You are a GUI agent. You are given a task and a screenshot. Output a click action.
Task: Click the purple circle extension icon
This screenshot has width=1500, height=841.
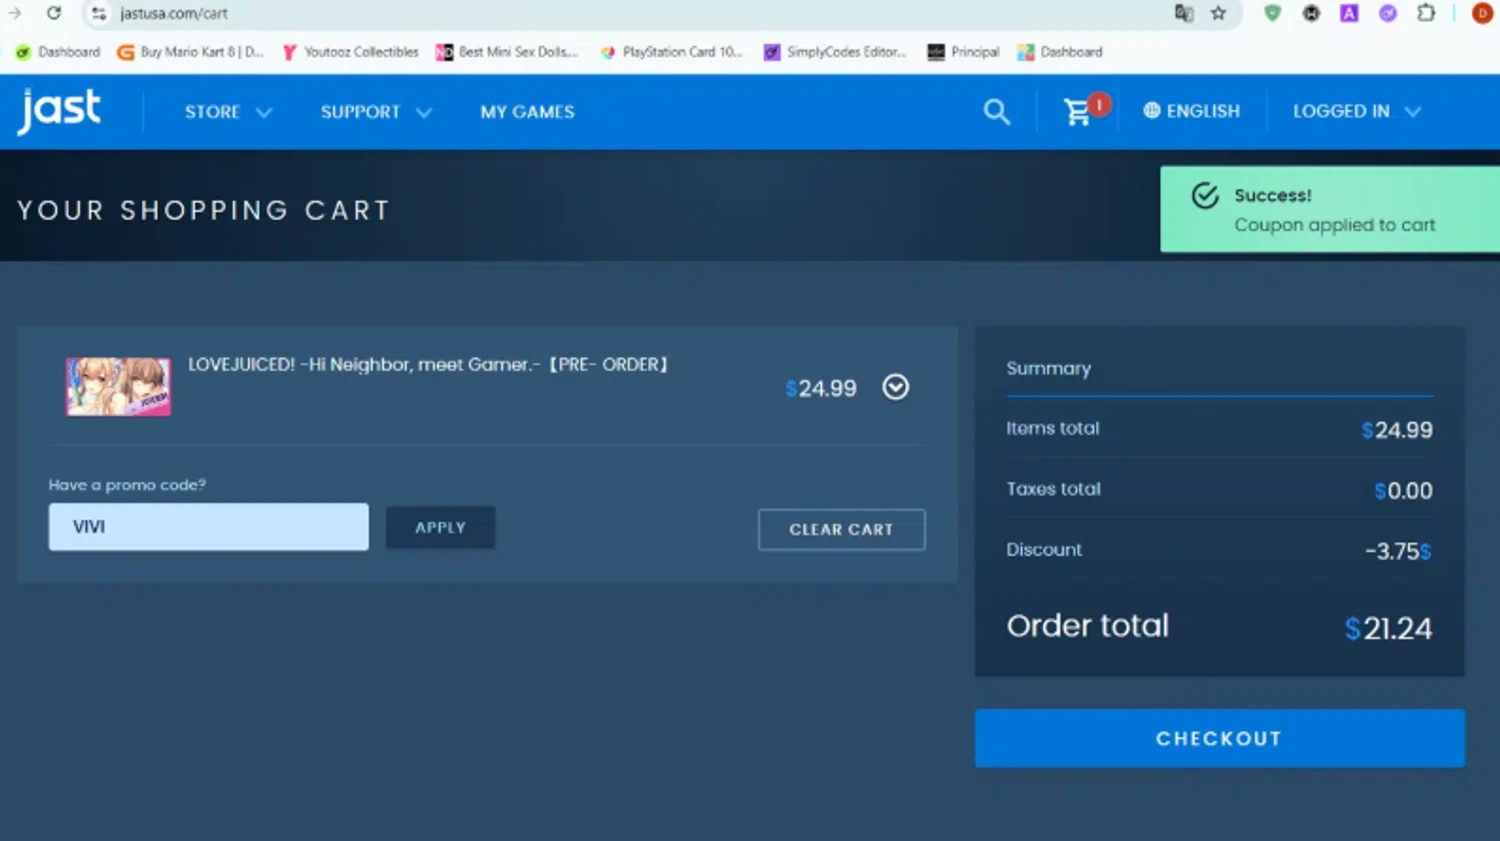click(x=1388, y=13)
